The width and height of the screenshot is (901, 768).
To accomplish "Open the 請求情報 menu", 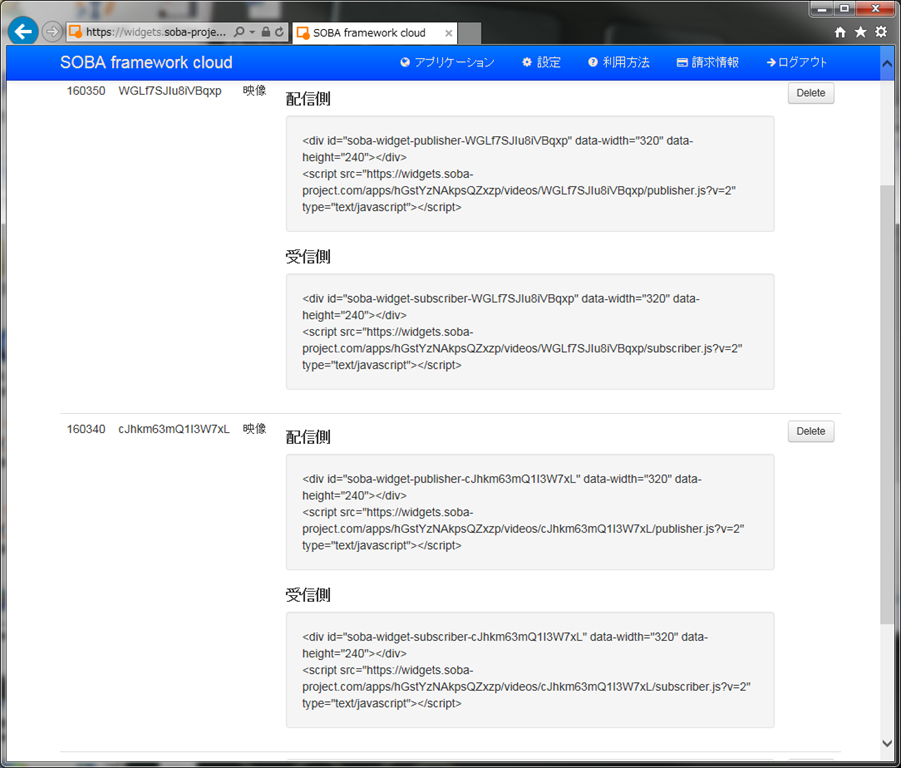I will click(707, 62).
